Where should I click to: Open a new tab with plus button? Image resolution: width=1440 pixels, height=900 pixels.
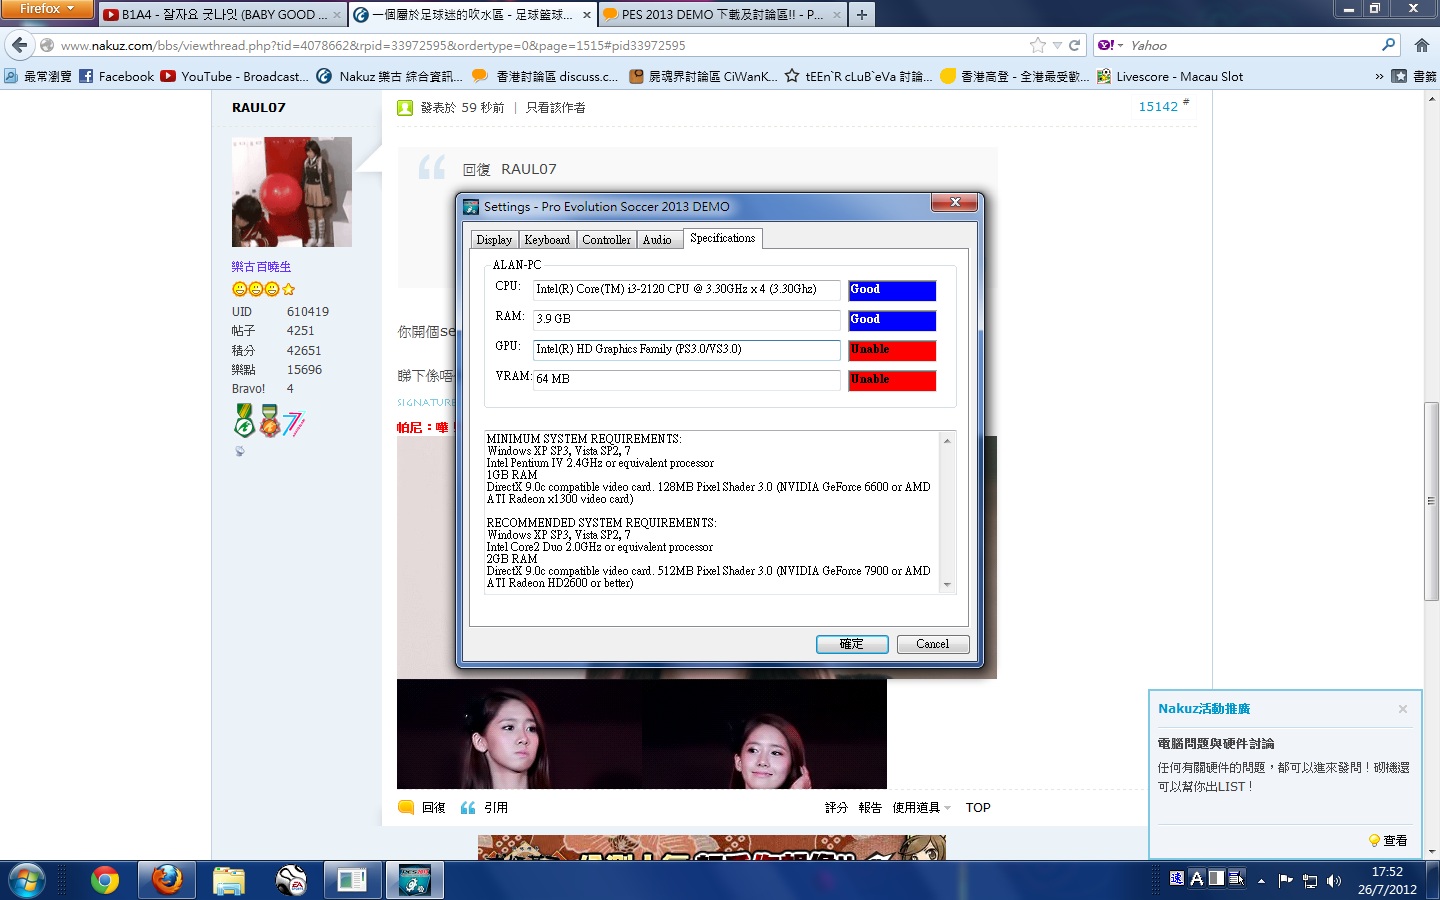[x=862, y=14]
